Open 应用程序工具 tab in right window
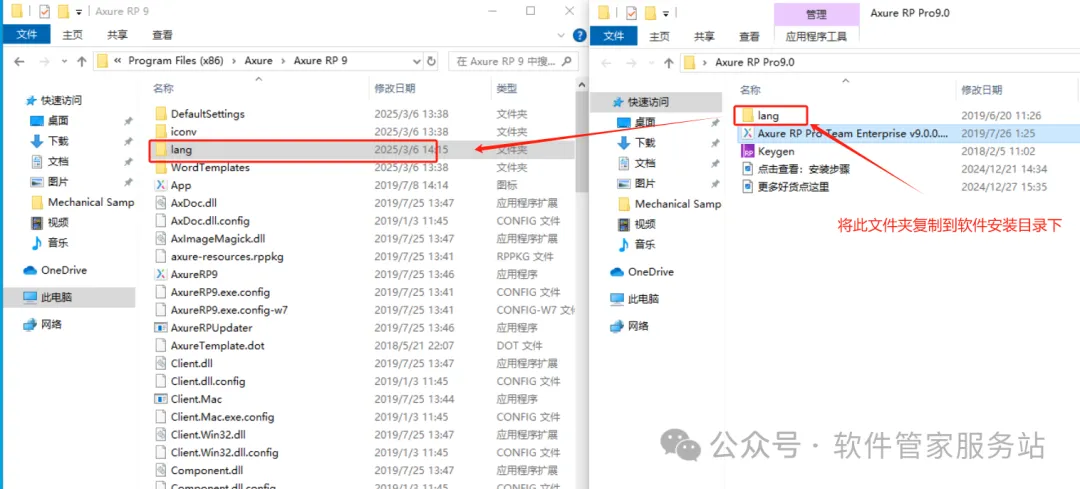1080x489 pixels. pos(817,37)
